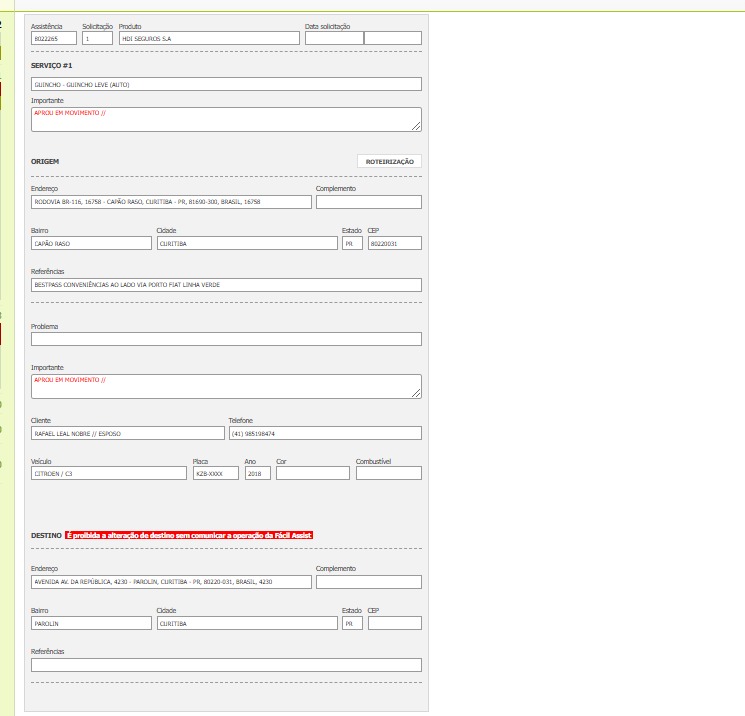Click the Assistência field with 8022265
This screenshot has height=716, width=745.
[54, 38]
